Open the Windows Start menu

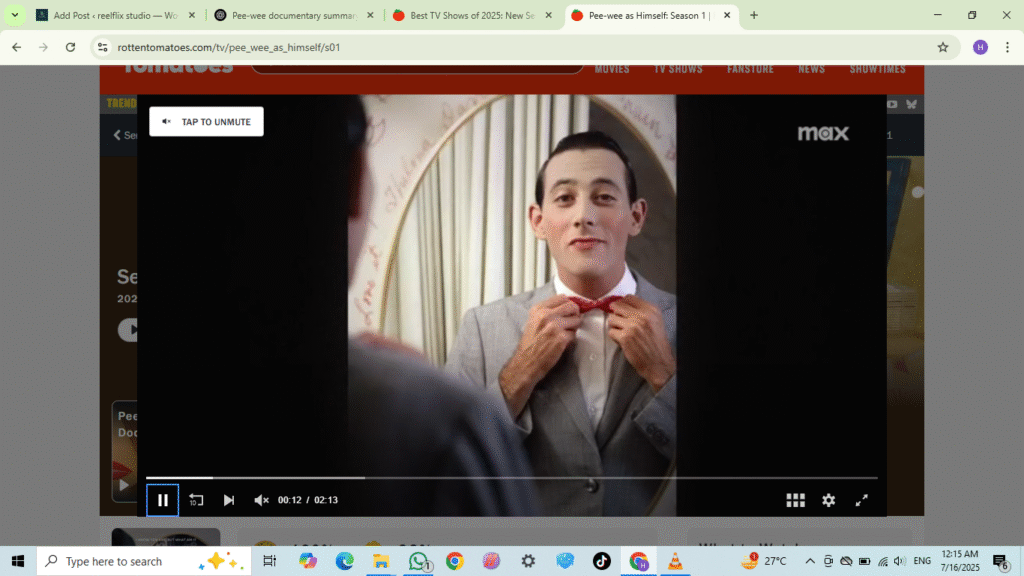[x=18, y=561]
